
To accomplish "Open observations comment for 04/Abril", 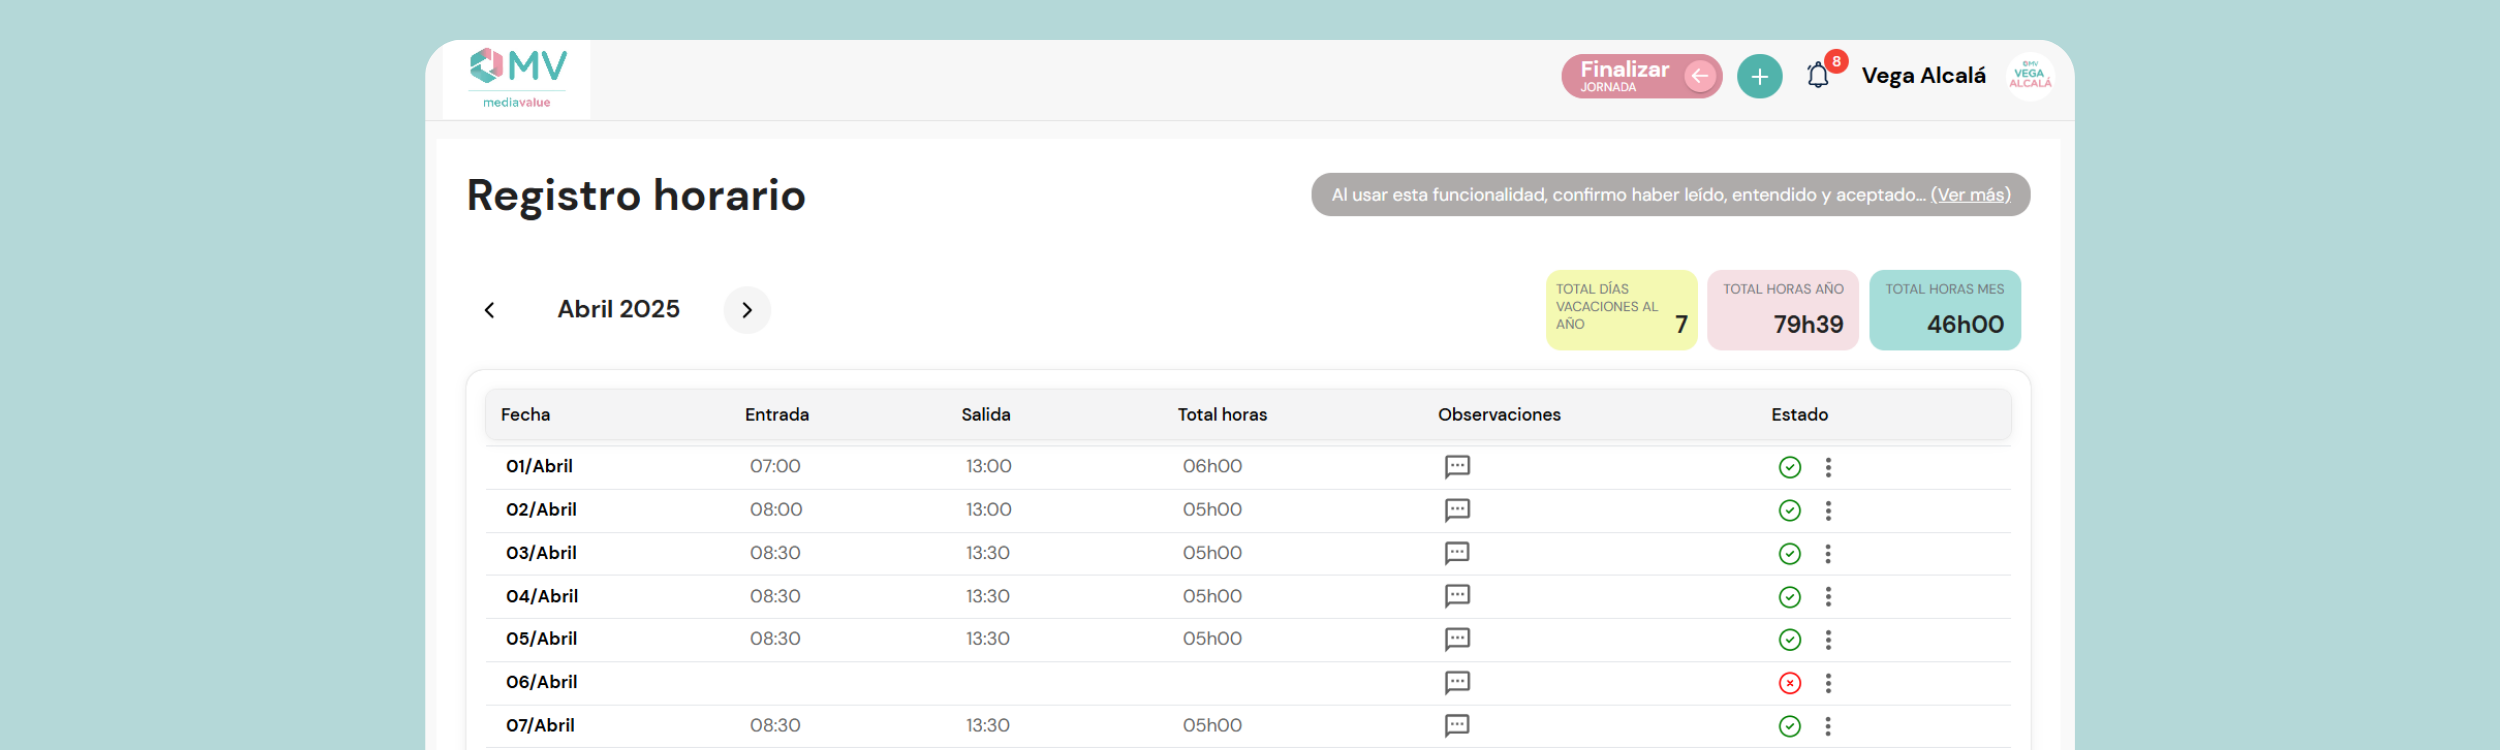I will click(x=1457, y=597).
